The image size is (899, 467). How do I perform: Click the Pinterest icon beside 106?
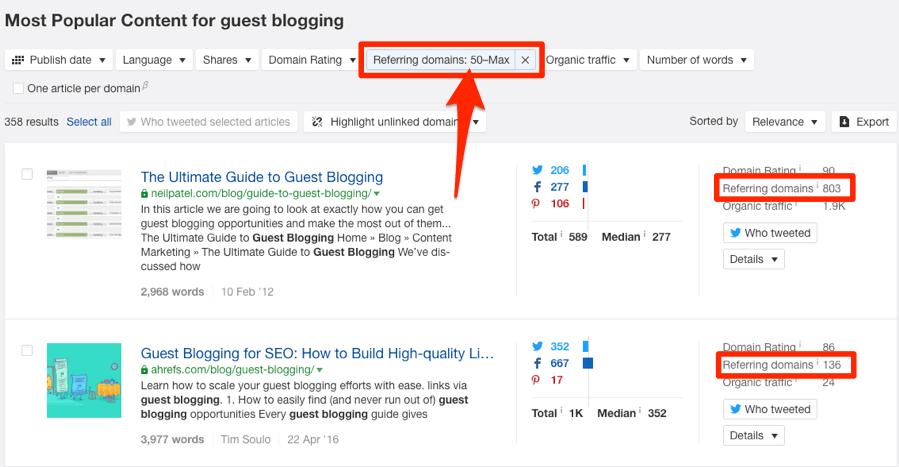click(x=536, y=203)
